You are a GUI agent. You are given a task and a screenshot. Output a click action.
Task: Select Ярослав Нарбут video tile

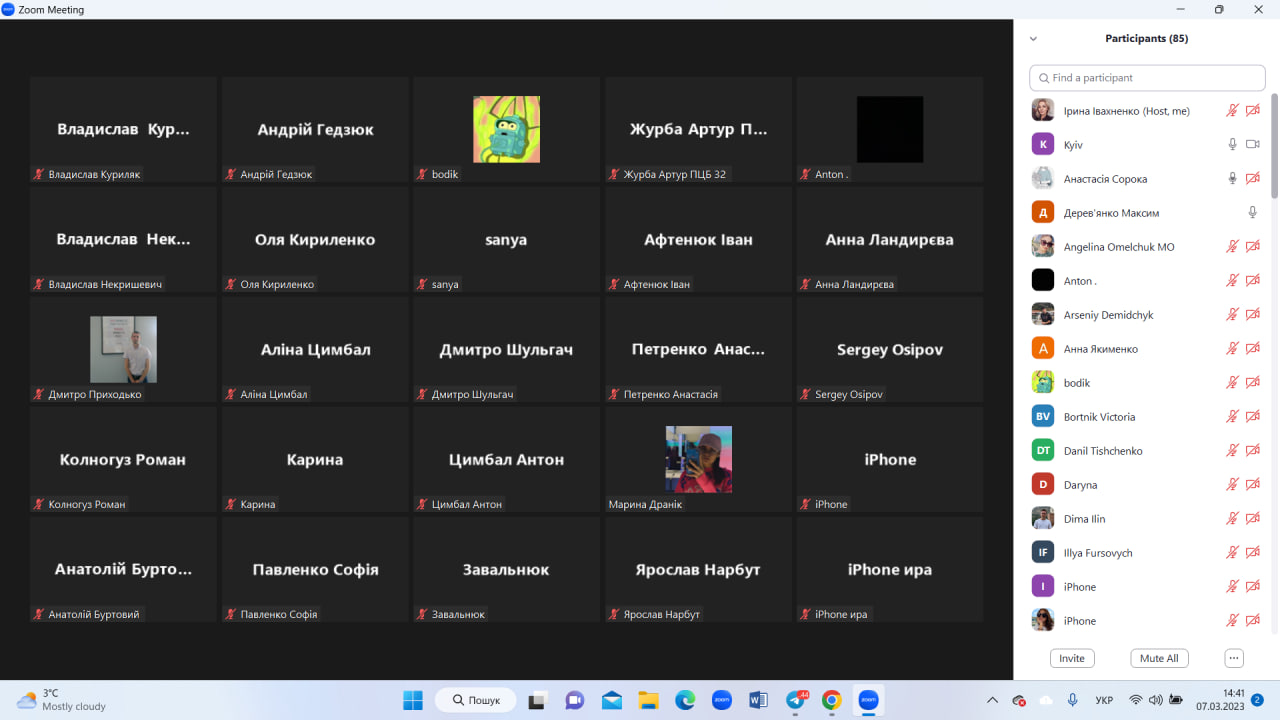698,570
